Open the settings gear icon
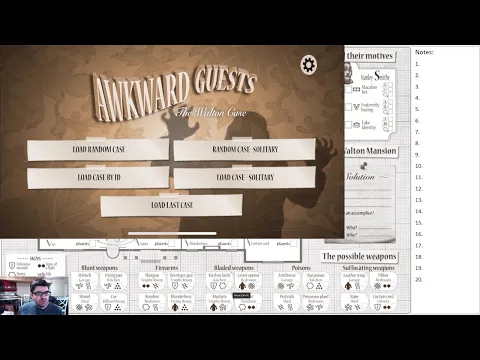This screenshot has width=480, height=360. tap(309, 65)
